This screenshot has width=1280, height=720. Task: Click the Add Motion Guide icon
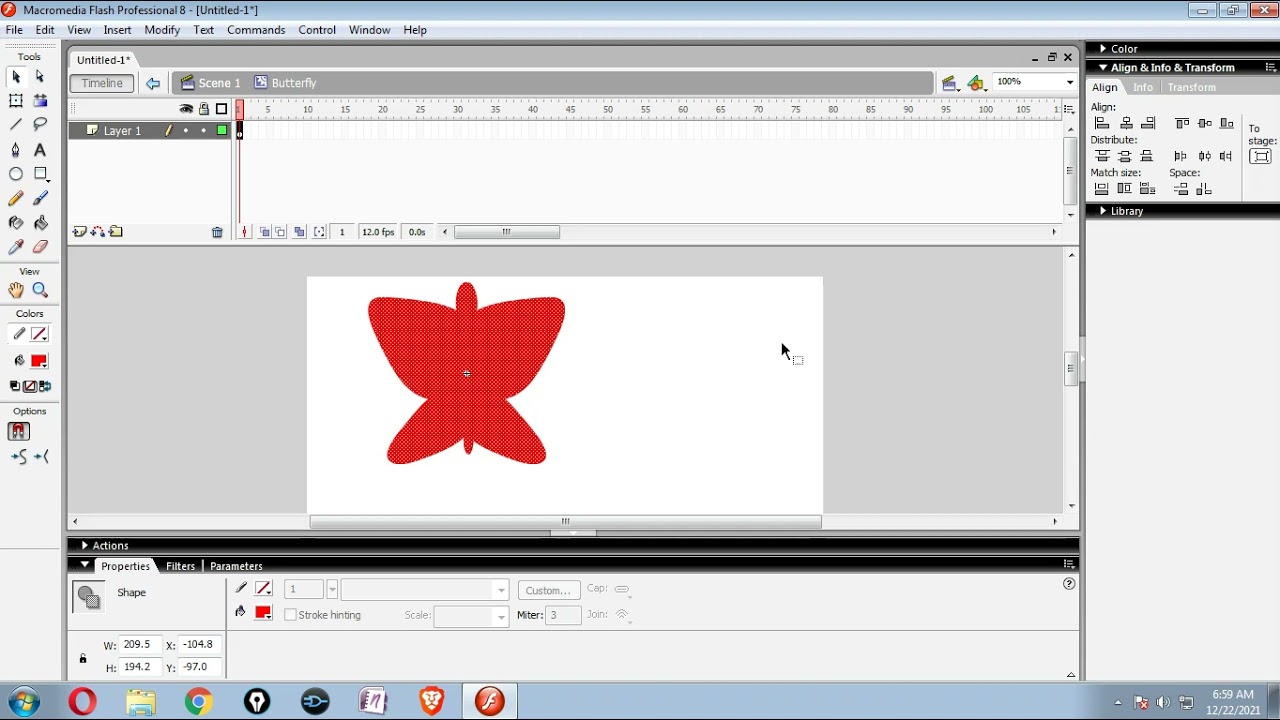click(98, 232)
